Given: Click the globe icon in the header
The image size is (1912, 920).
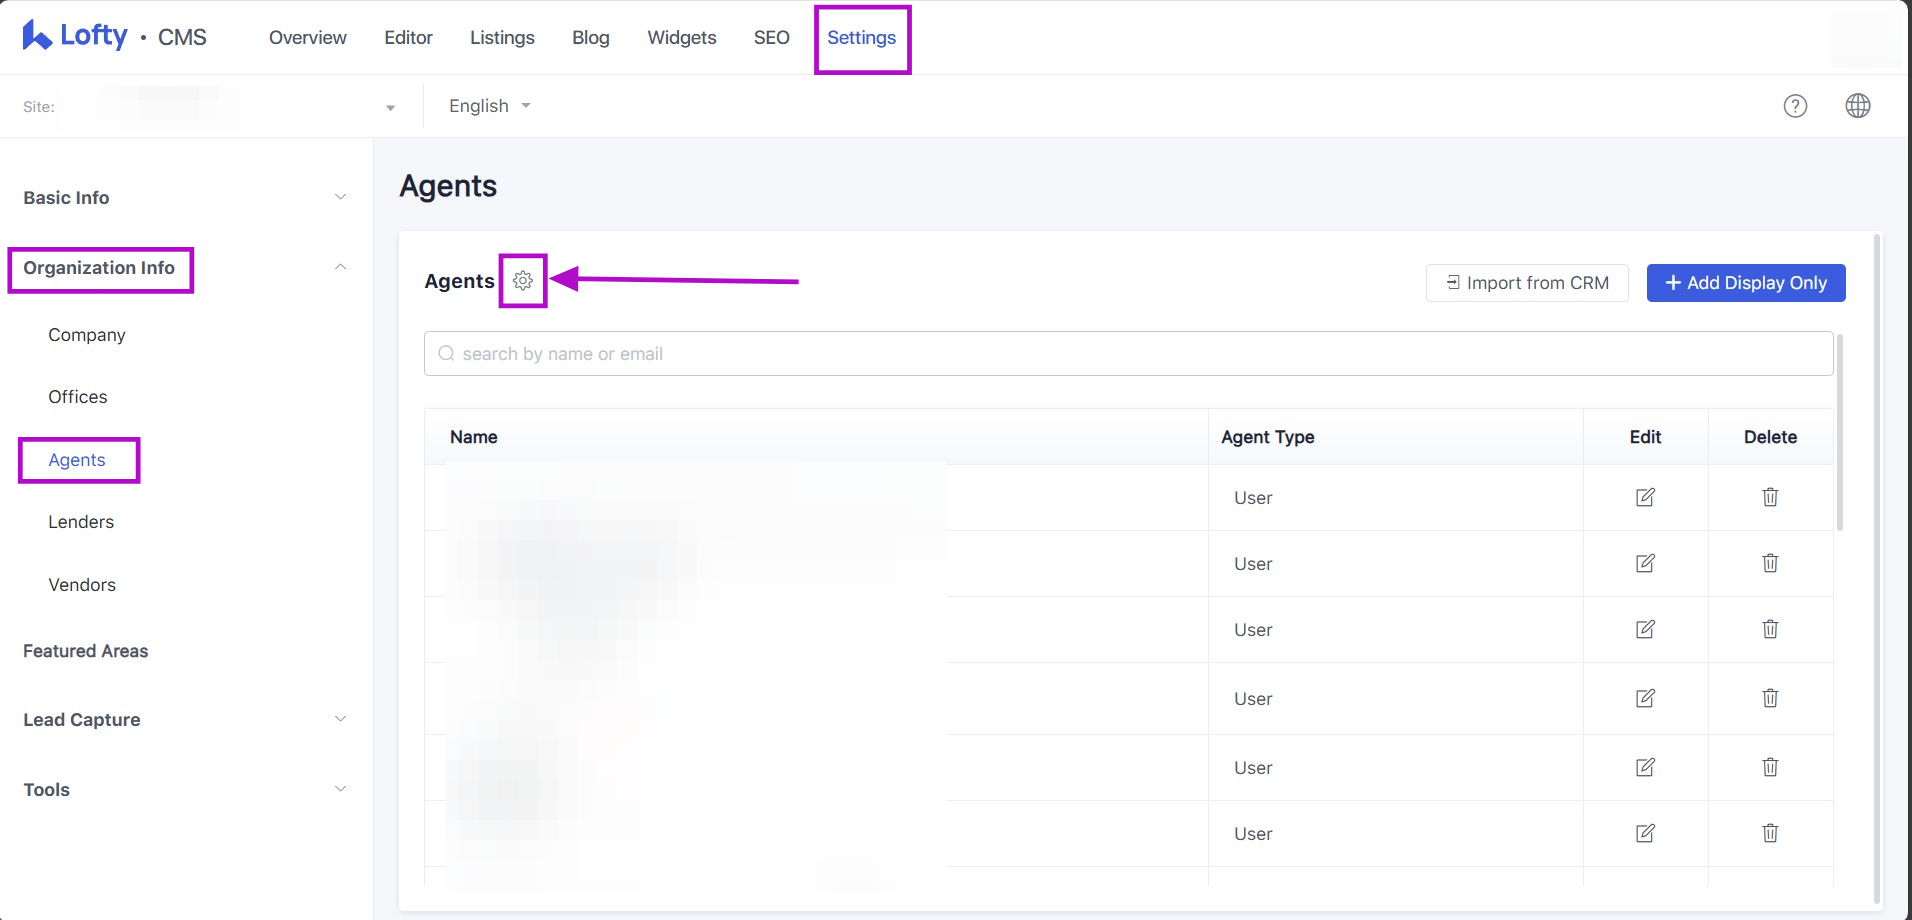Looking at the screenshot, I should click(x=1857, y=106).
